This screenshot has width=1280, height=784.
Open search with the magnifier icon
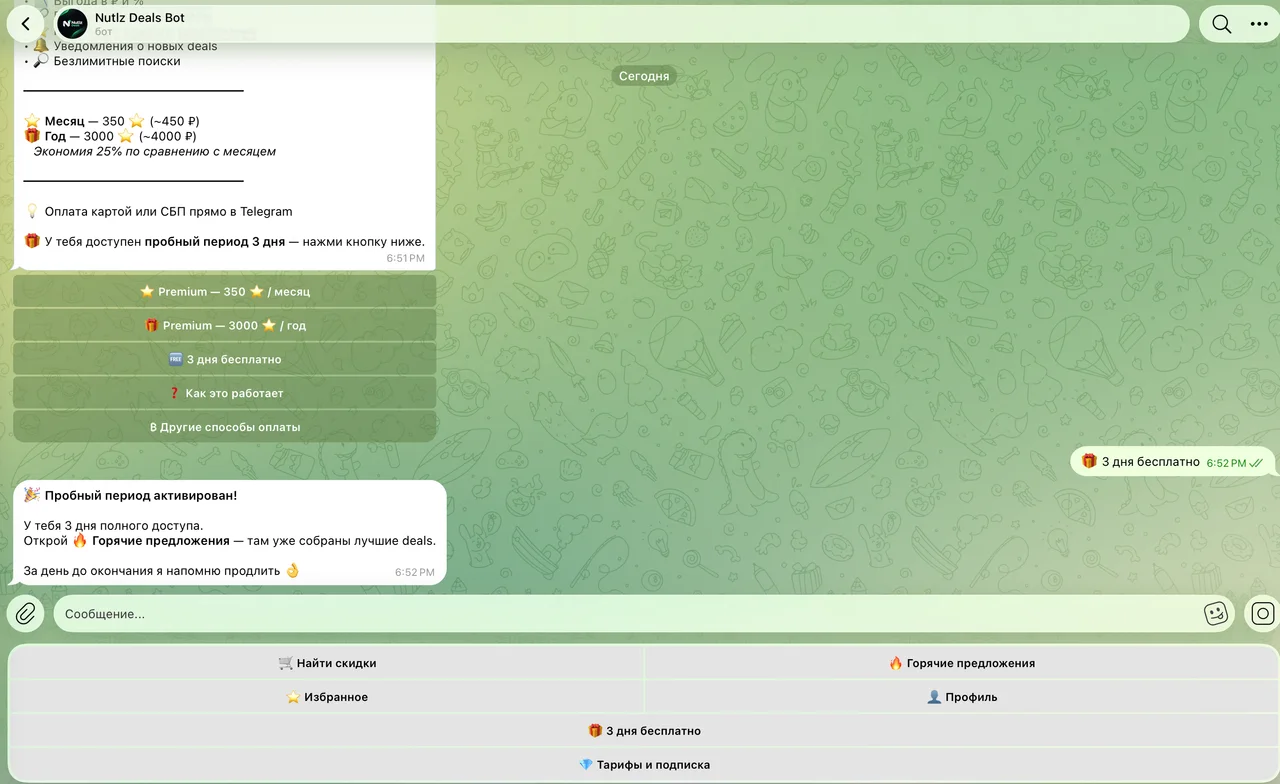(x=1221, y=24)
